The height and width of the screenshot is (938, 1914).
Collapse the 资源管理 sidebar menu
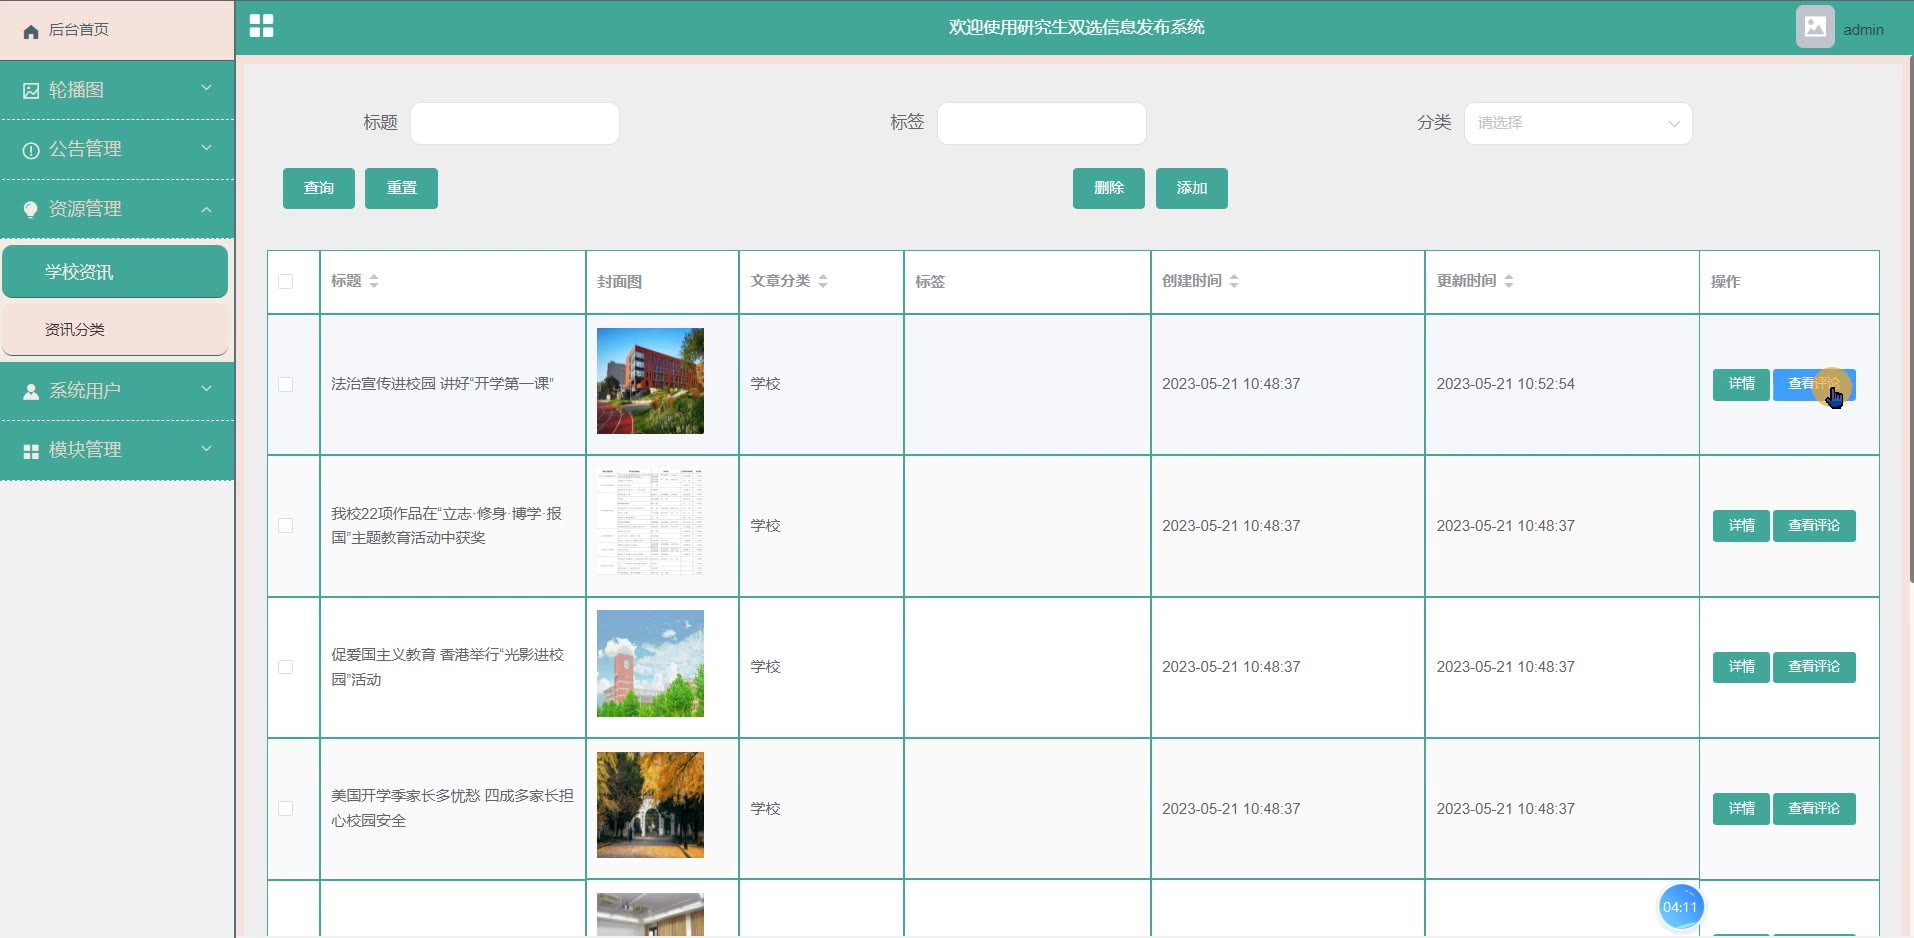click(x=117, y=209)
